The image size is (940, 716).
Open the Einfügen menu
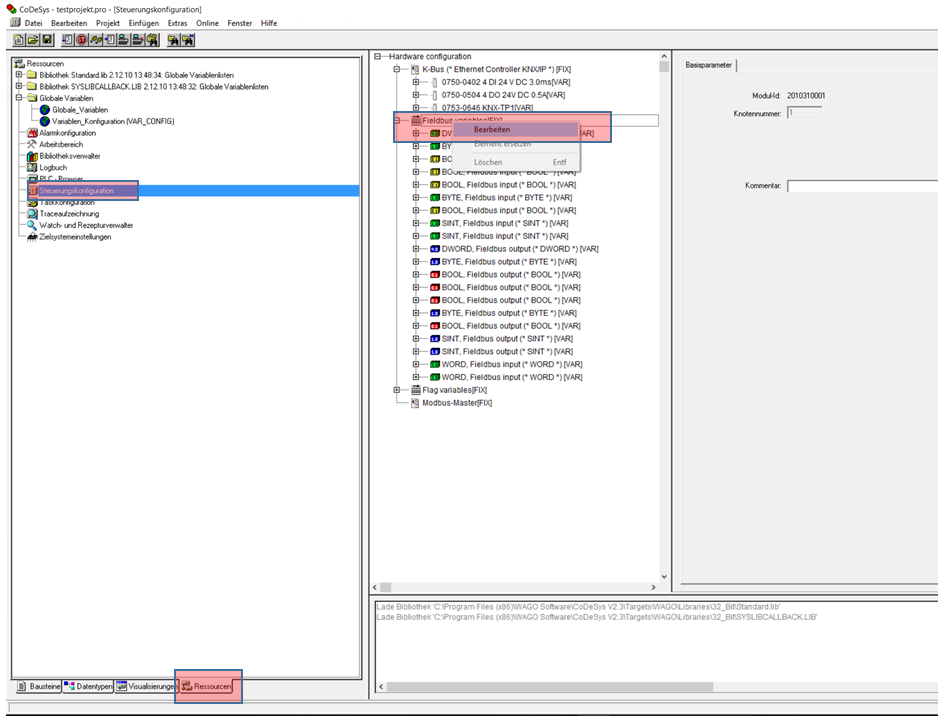click(144, 23)
